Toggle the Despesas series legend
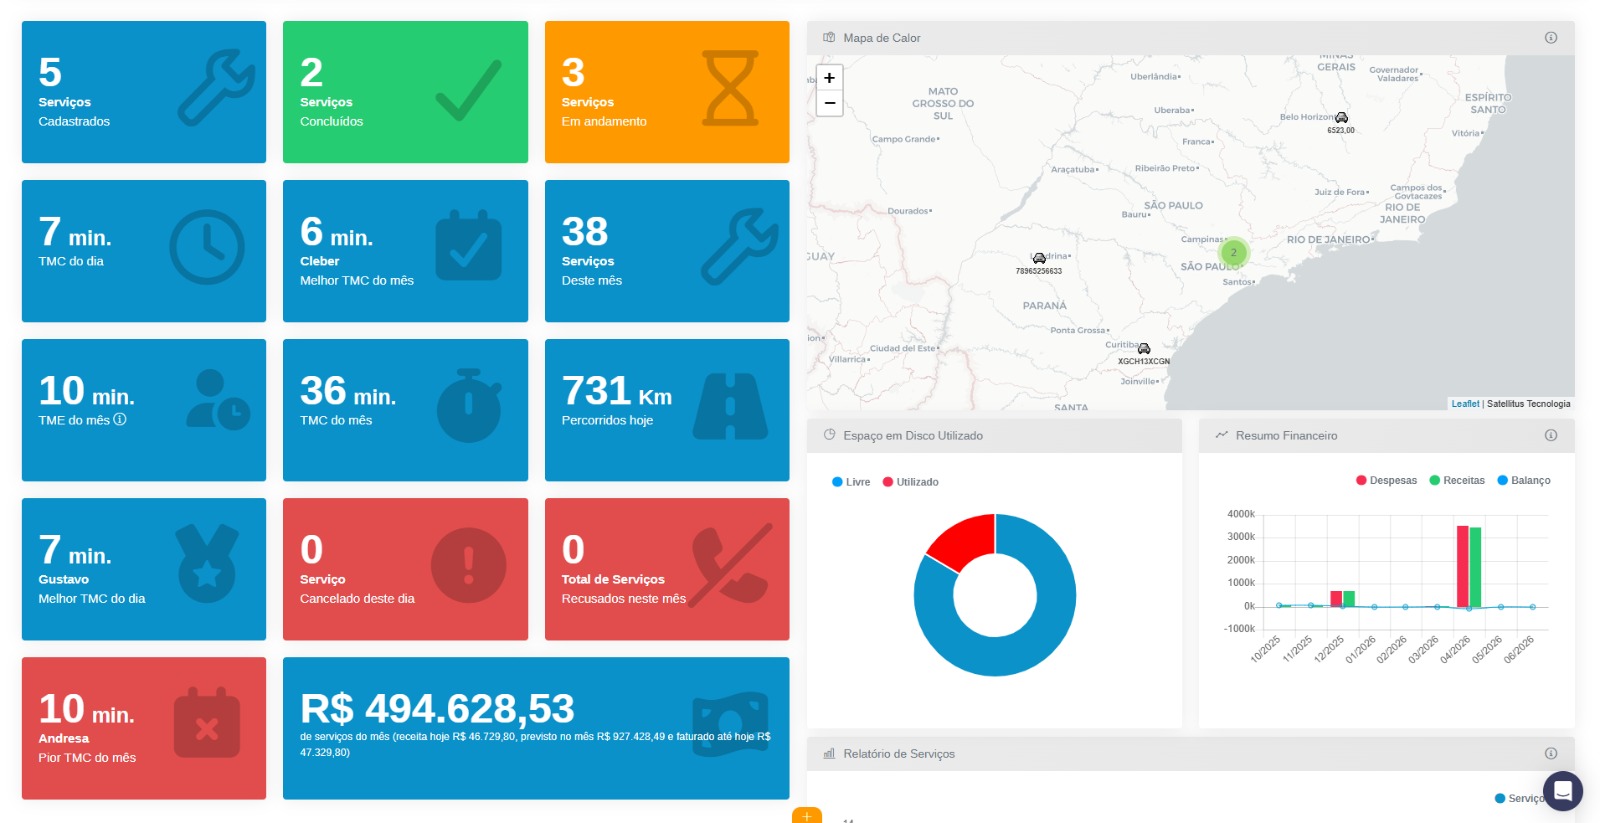1600x823 pixels. (1386, 480)
